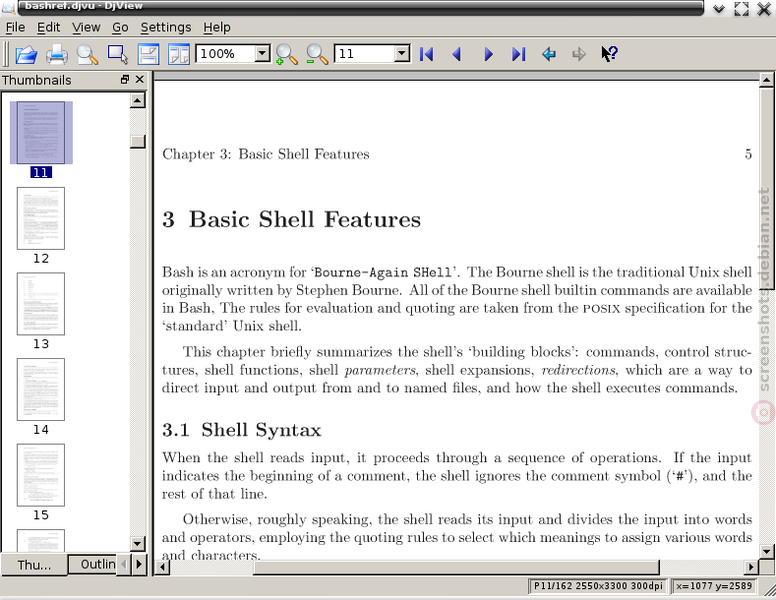Jump to the first page
The width and height of the screenshot is (776, 600).
427,54
